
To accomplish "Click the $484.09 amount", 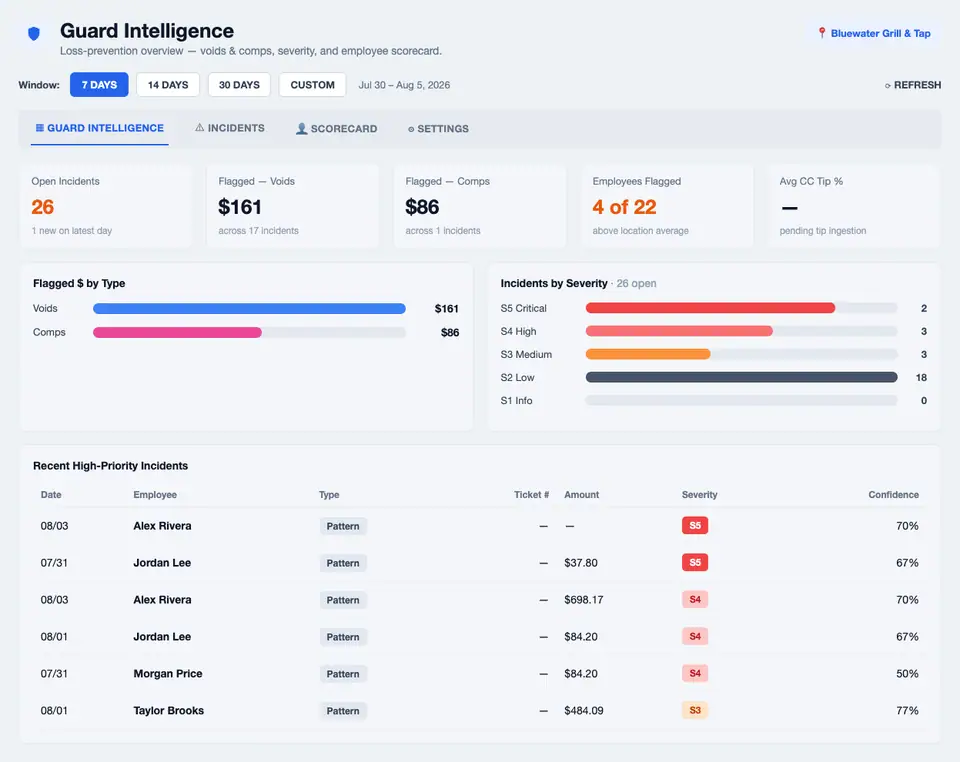I will pos(583,711).
